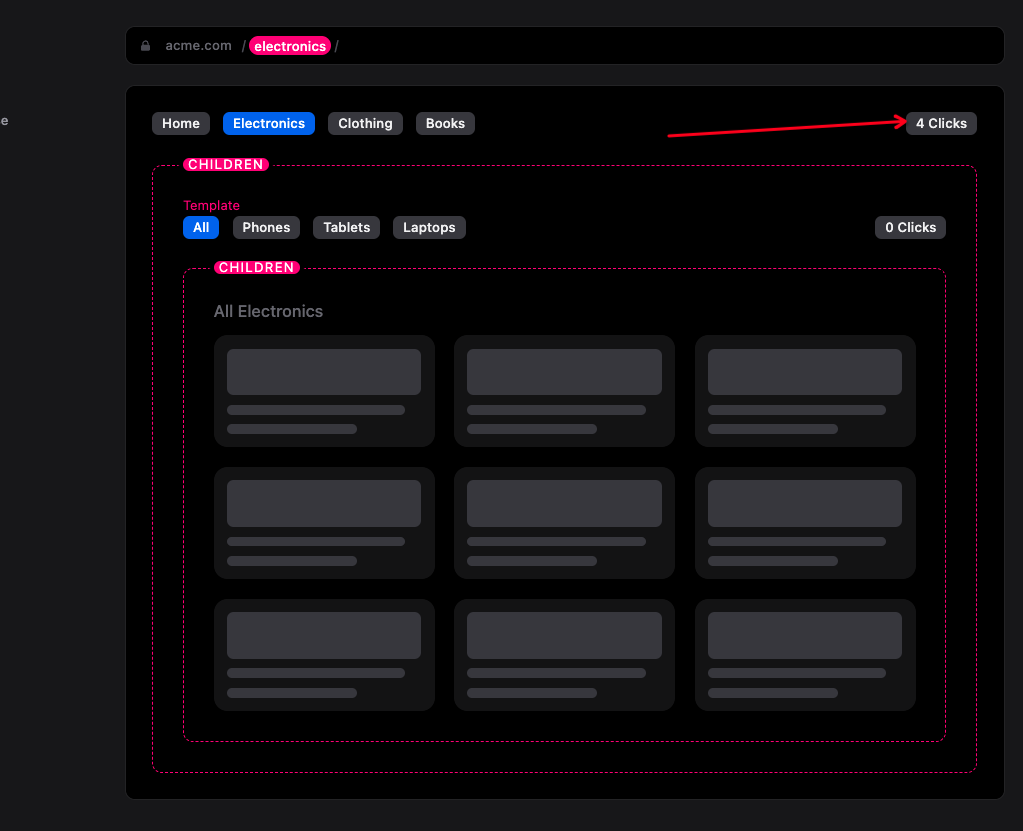Viewport: 1023px width, 831px height.
Task: Switch to the Clothing tab
Action: click(x=365, y=123)
